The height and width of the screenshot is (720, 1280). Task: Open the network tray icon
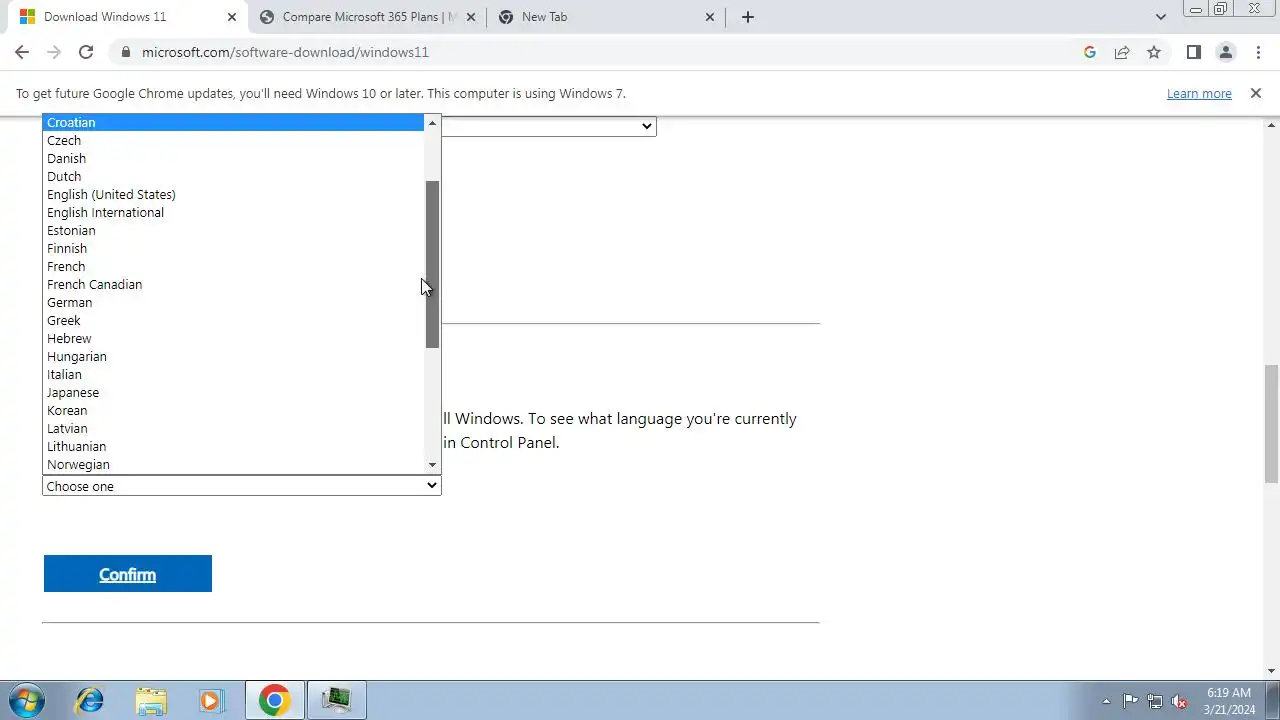point(1155,701)
